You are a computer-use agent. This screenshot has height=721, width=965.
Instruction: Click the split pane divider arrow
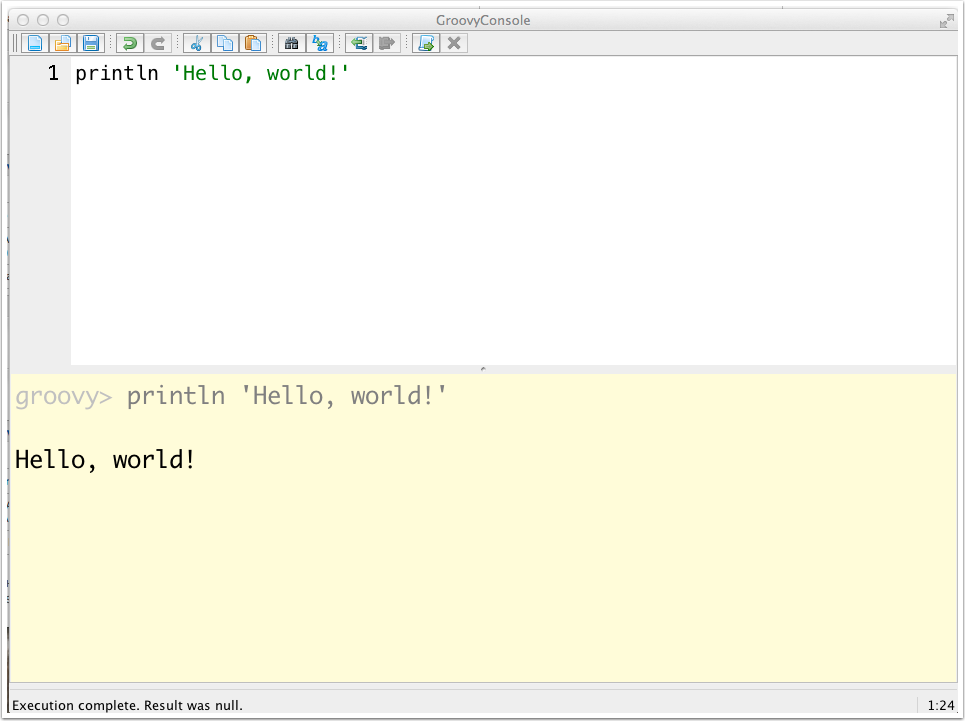pyautogui.click(x=483, y=369)
